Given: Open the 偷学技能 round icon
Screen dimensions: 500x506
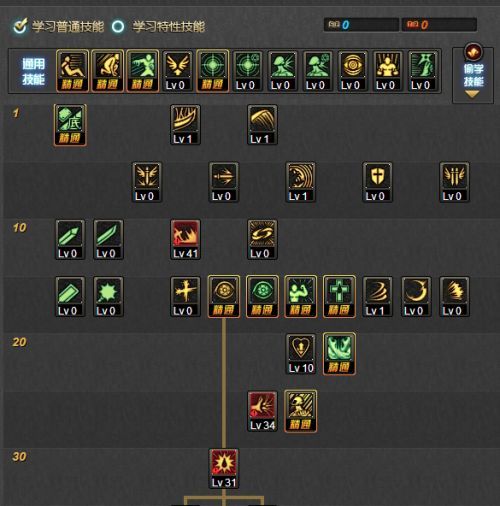Looking at the screenshot, I should (473, 52).
